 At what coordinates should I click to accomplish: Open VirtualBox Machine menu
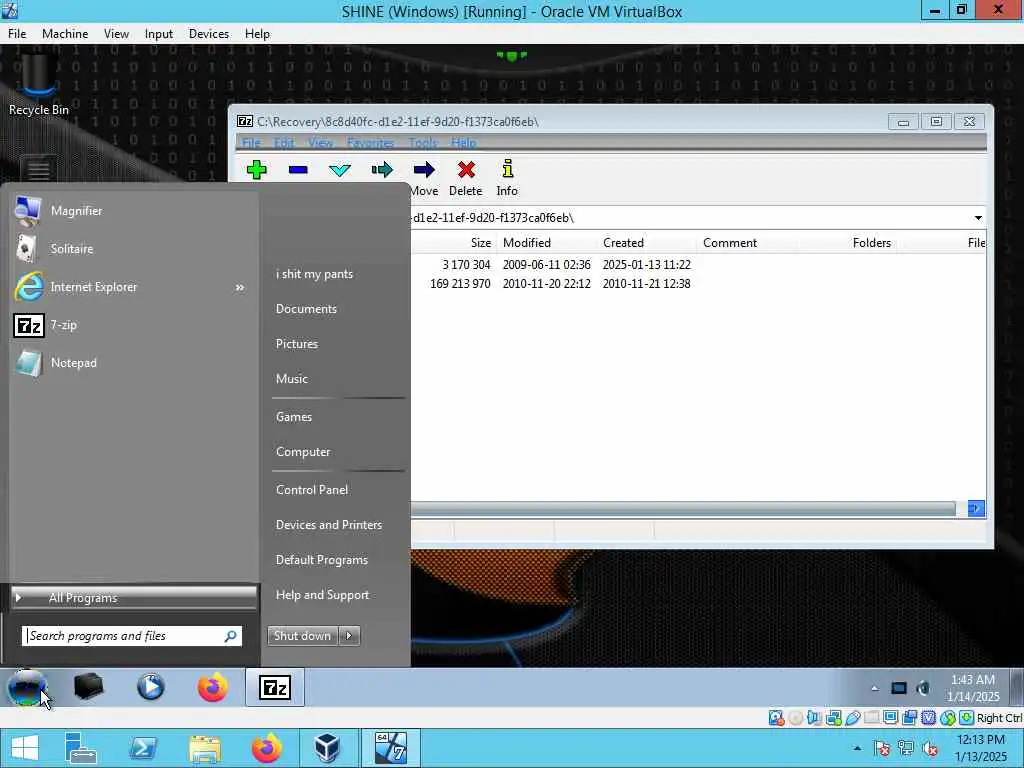[65, 34]
